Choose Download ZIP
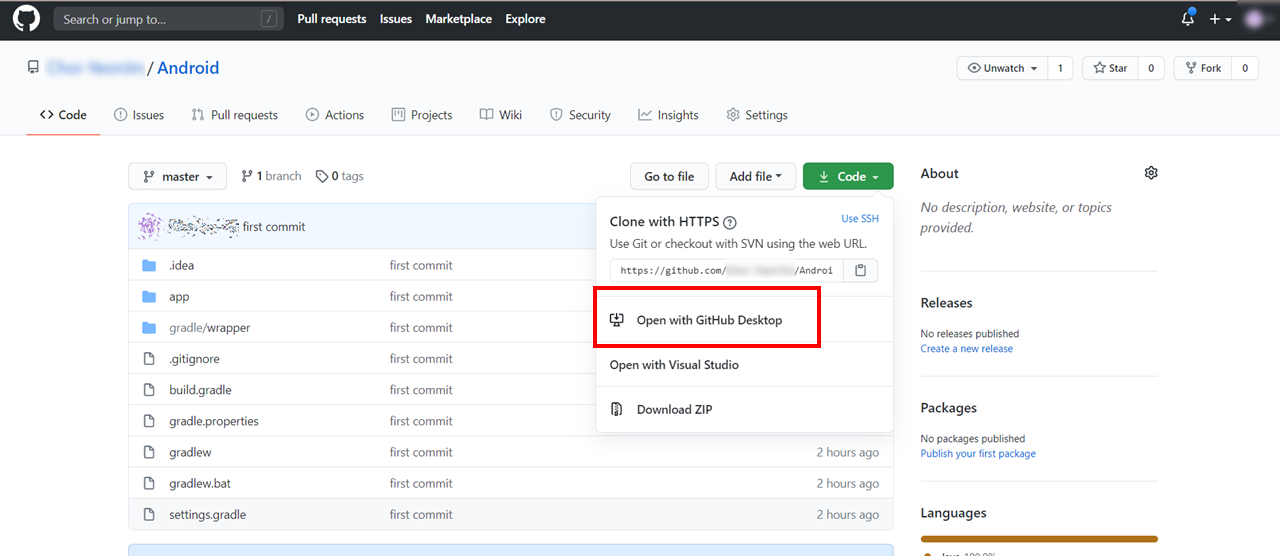The width and height of the screenshot is (1280, 556). (x=744, y=409)
